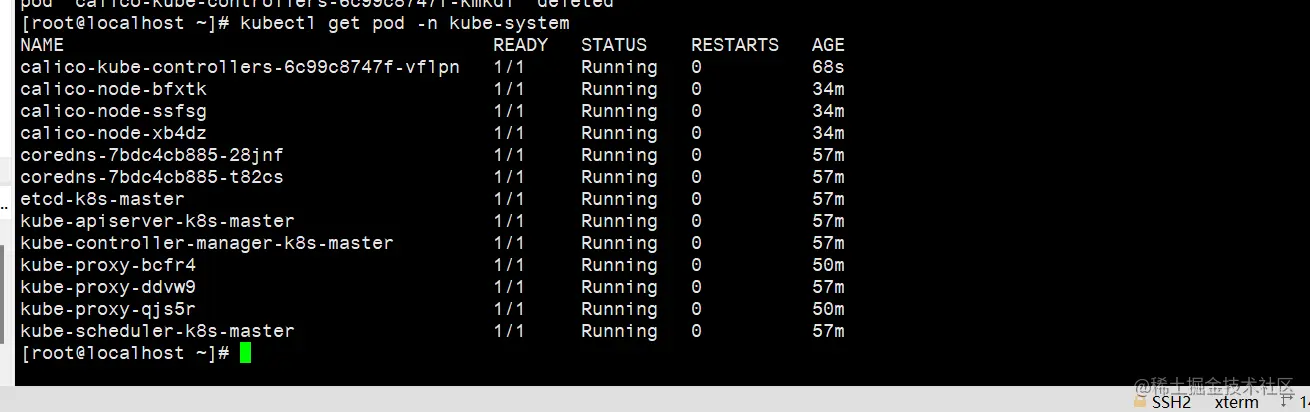
Task: Click the 50m age of kube-proxy-qjs5r
Action: click(x=828, y=309)
